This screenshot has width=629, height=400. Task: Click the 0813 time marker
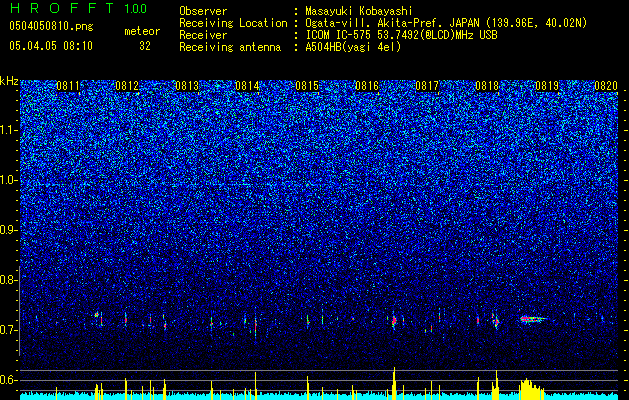[x=187, y=86]
